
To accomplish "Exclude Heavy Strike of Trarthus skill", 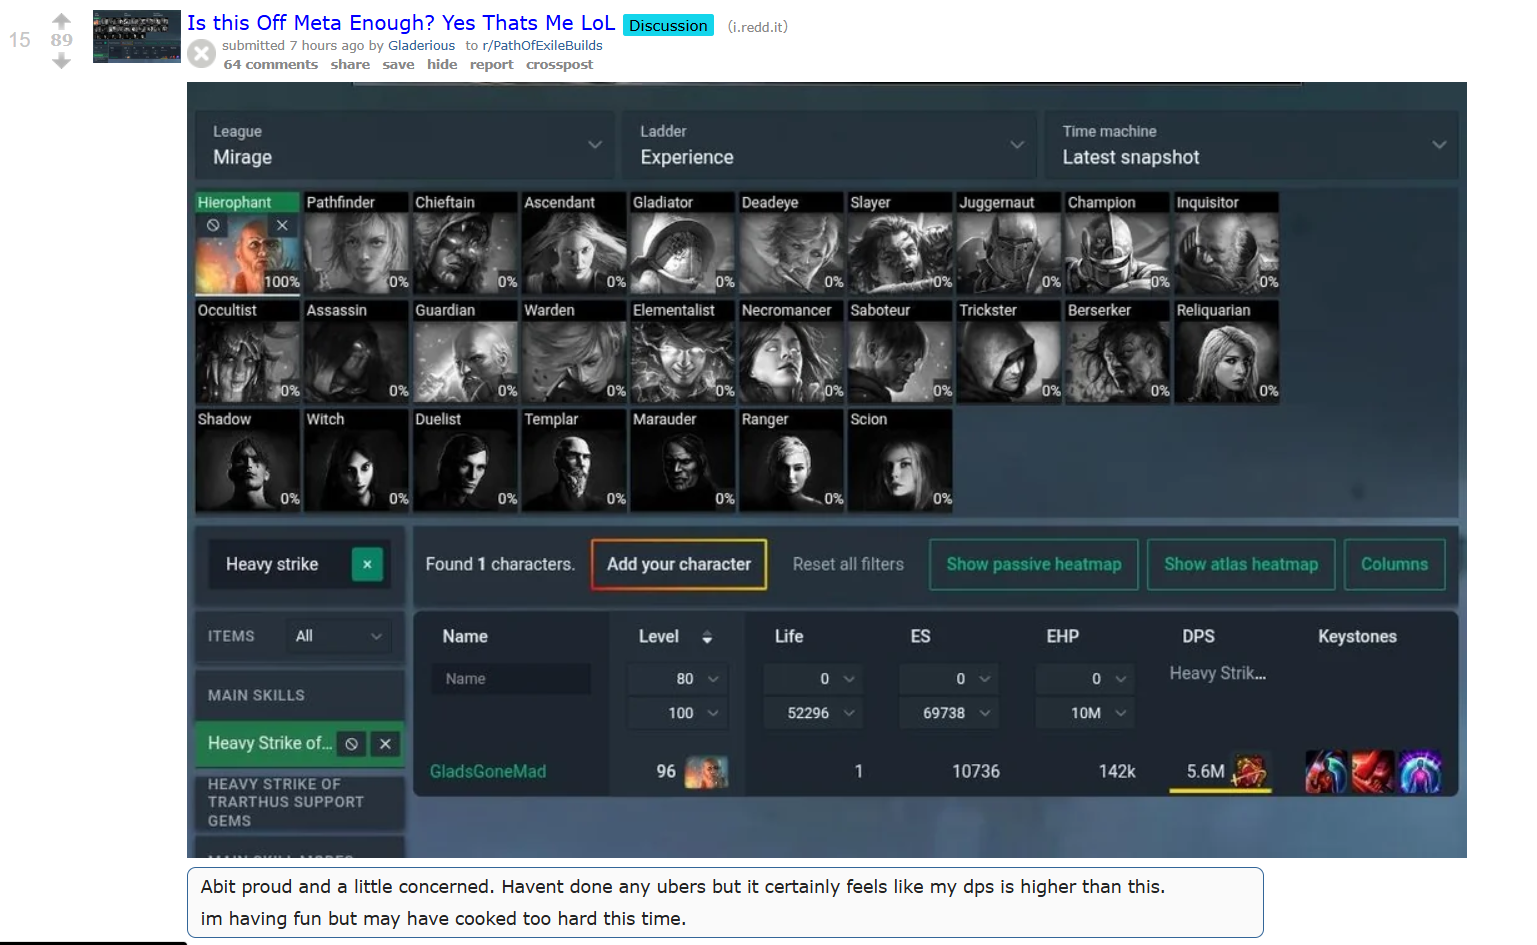I will [351, 744].
